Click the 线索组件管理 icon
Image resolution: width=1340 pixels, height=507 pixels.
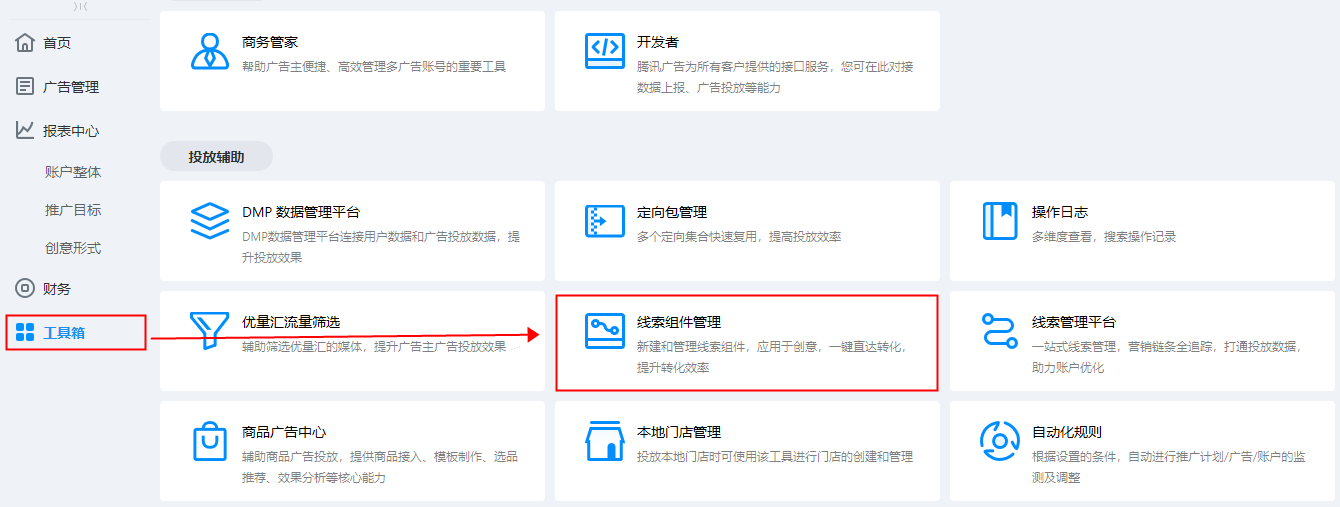tap(604, 331)
